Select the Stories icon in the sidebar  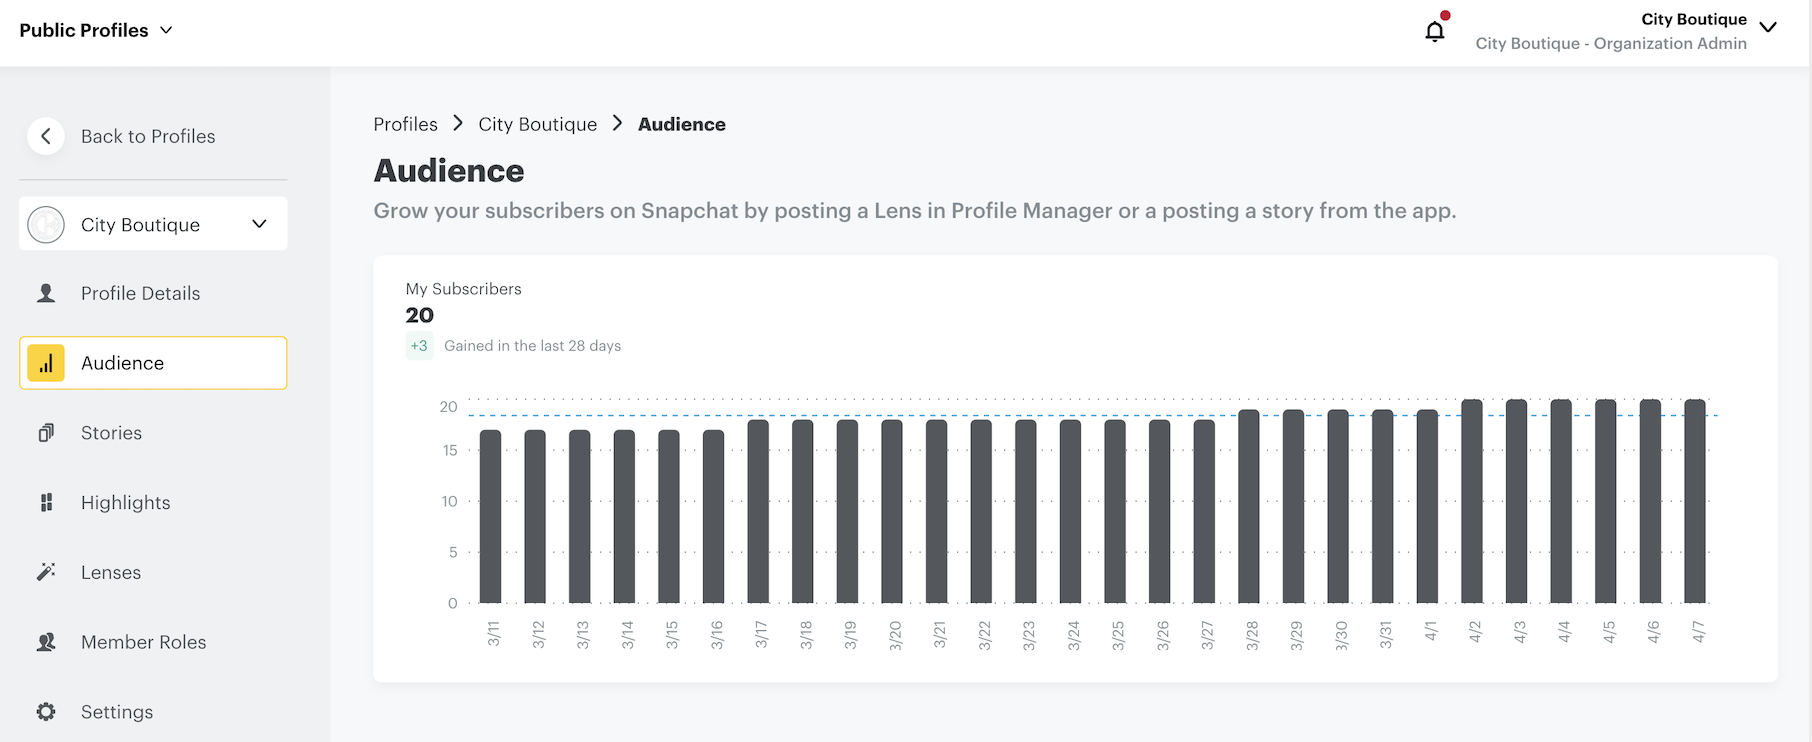click(46, 432)
